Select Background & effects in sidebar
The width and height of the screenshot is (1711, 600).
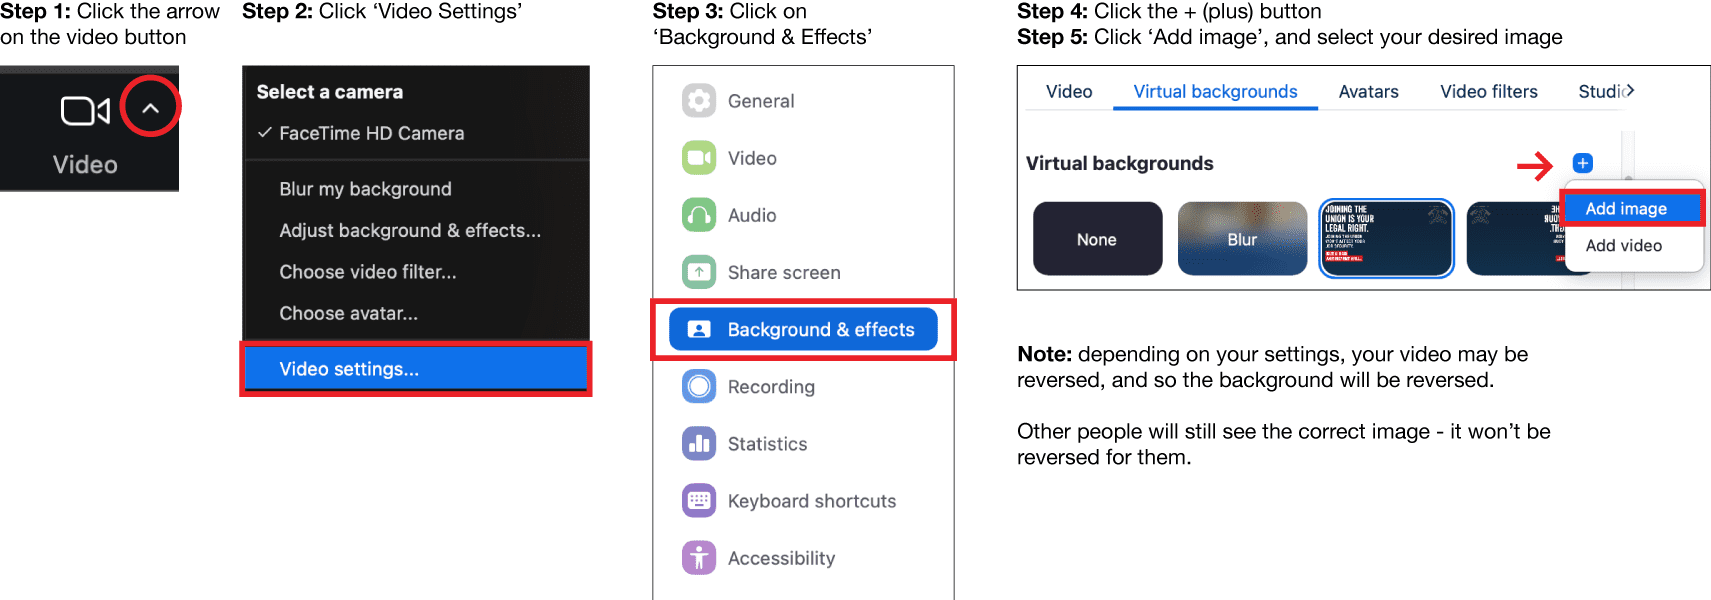pyautogui.click(x=803, y=329)
